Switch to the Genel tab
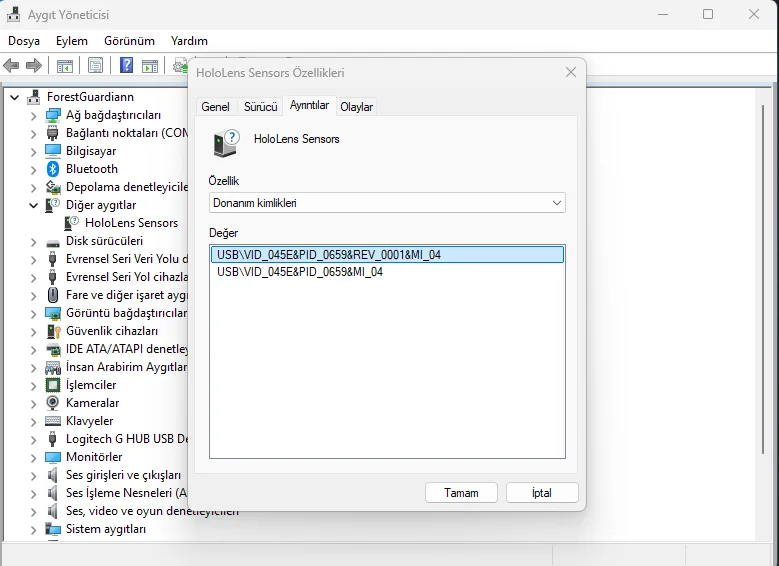This screenshot has height=566, width=779. pos(215,107)
